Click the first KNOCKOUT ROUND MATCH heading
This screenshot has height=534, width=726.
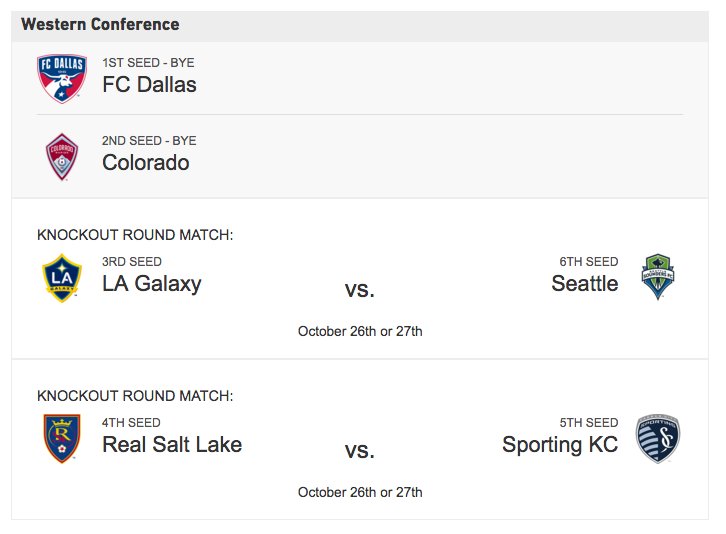[x=135, y=235]
